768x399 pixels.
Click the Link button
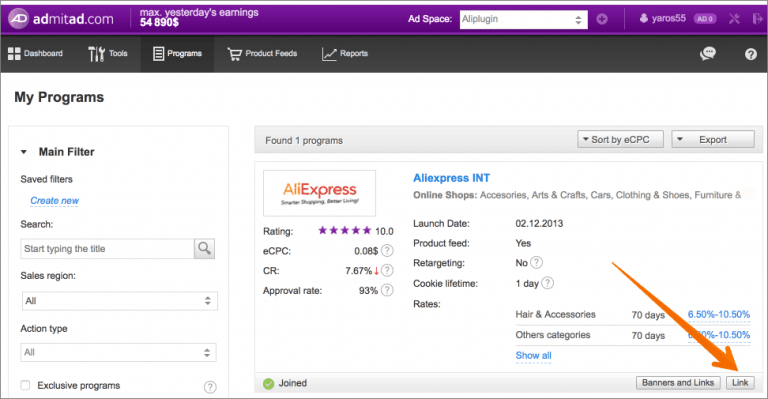pos(740,382)
